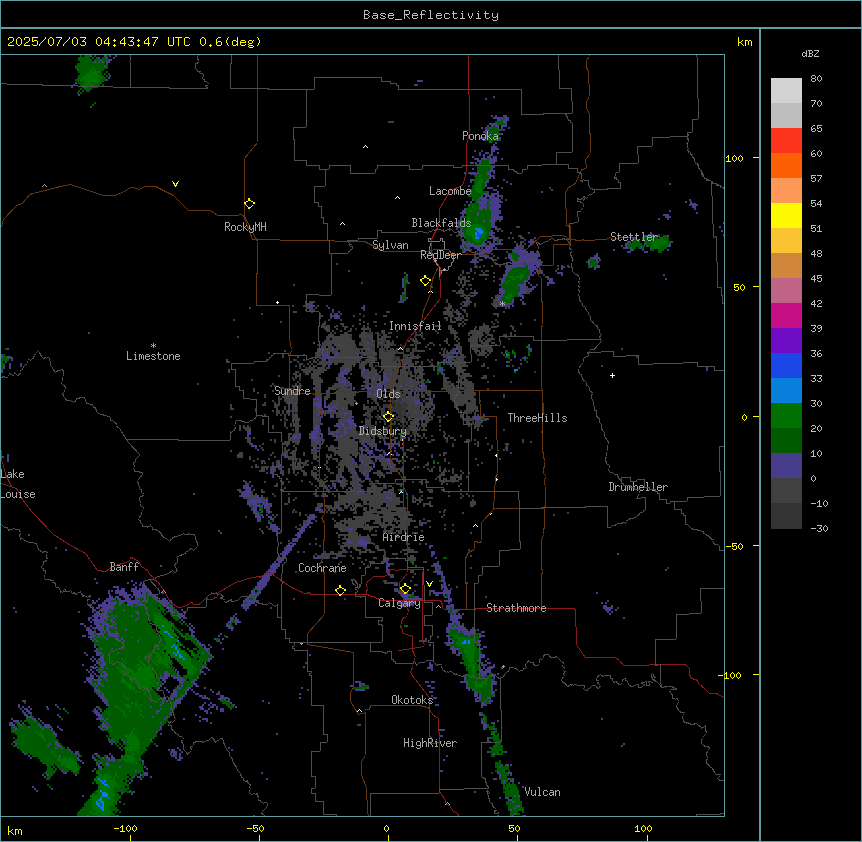Click the Okotoks city label

(x=412, y=700)
